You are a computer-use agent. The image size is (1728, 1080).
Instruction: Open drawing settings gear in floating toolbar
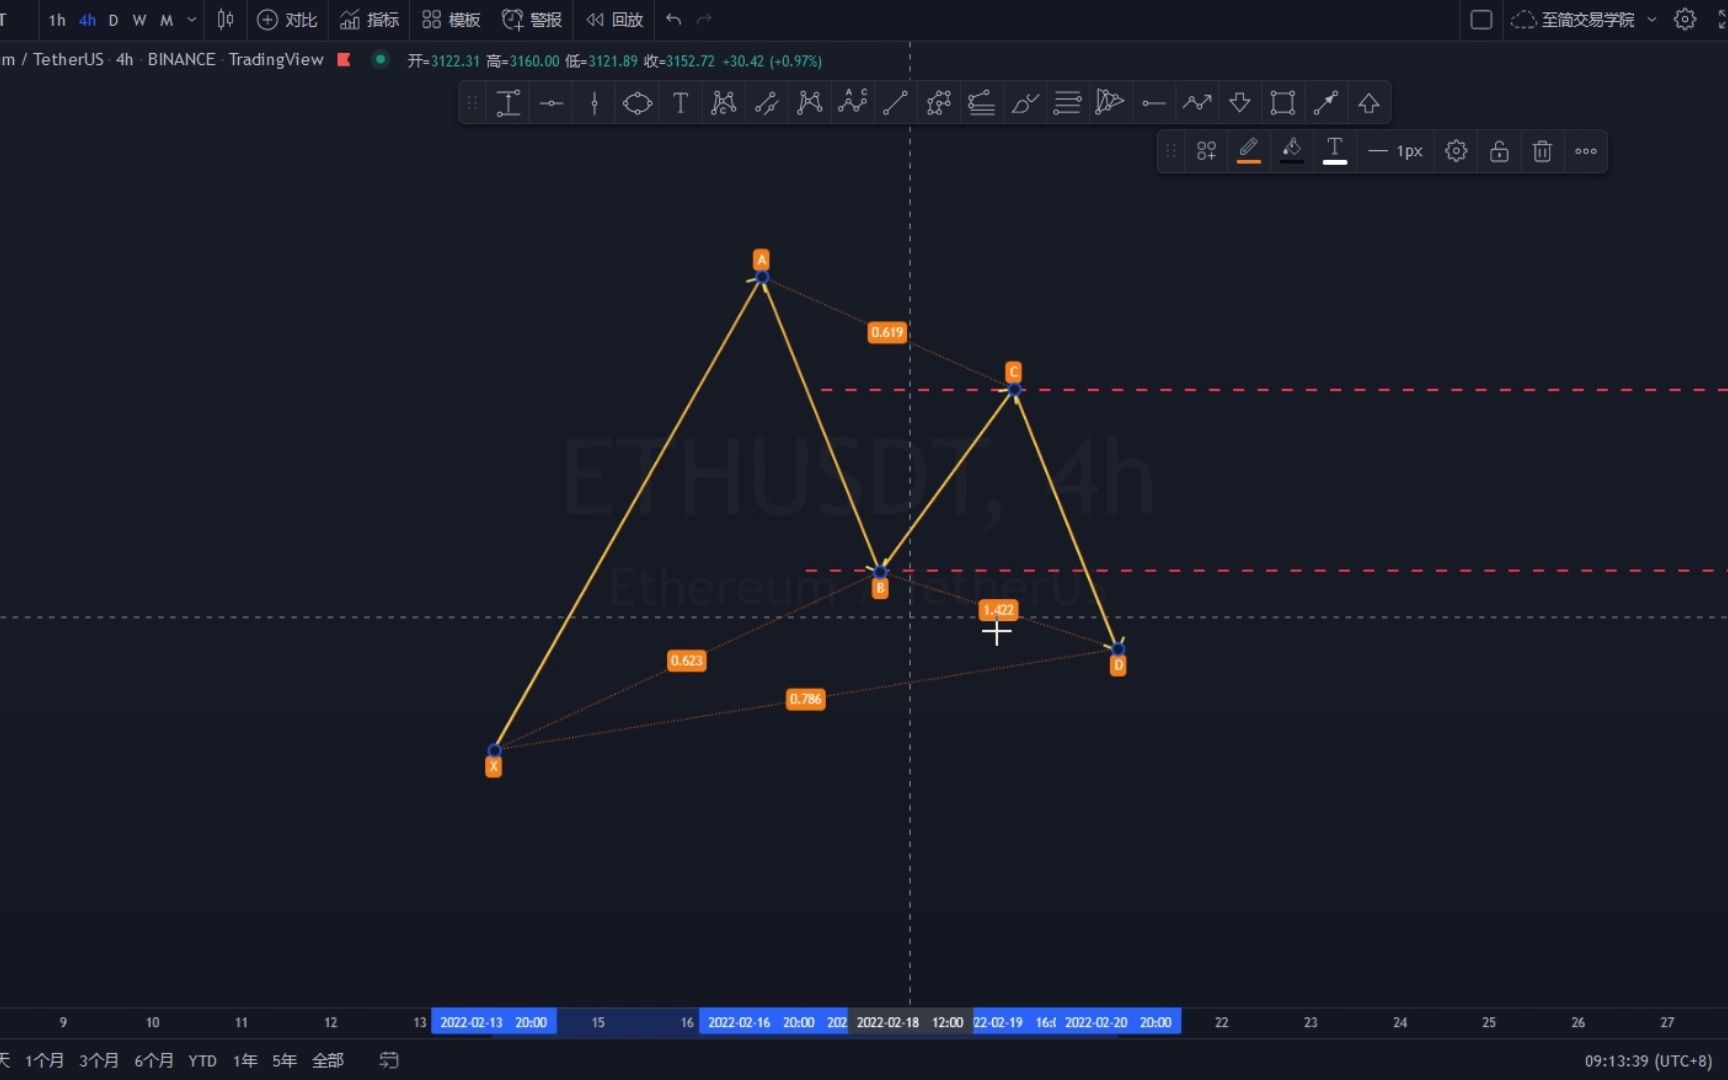(1456, 151)
